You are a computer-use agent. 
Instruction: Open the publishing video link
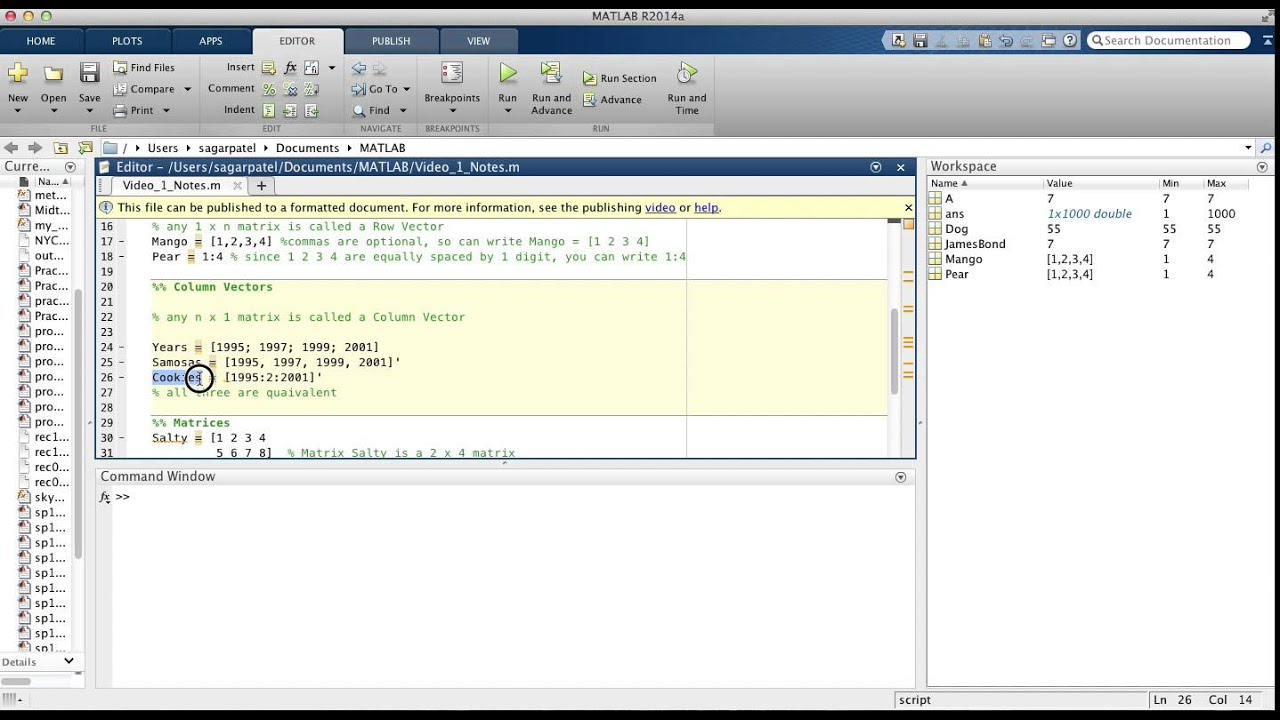660,208
